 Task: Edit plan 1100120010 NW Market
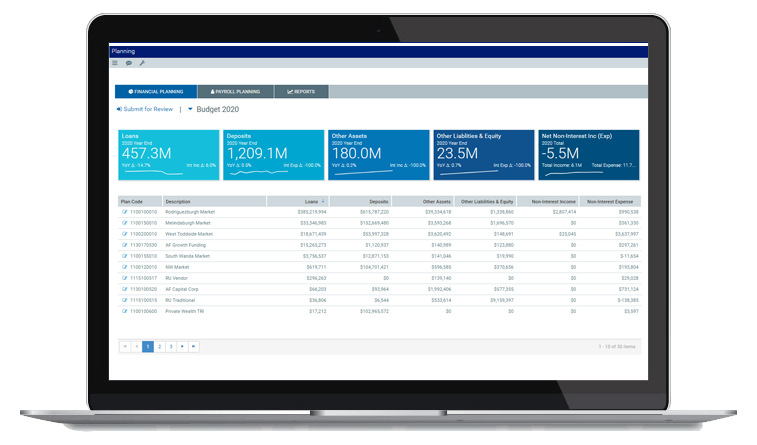[125, 267]
